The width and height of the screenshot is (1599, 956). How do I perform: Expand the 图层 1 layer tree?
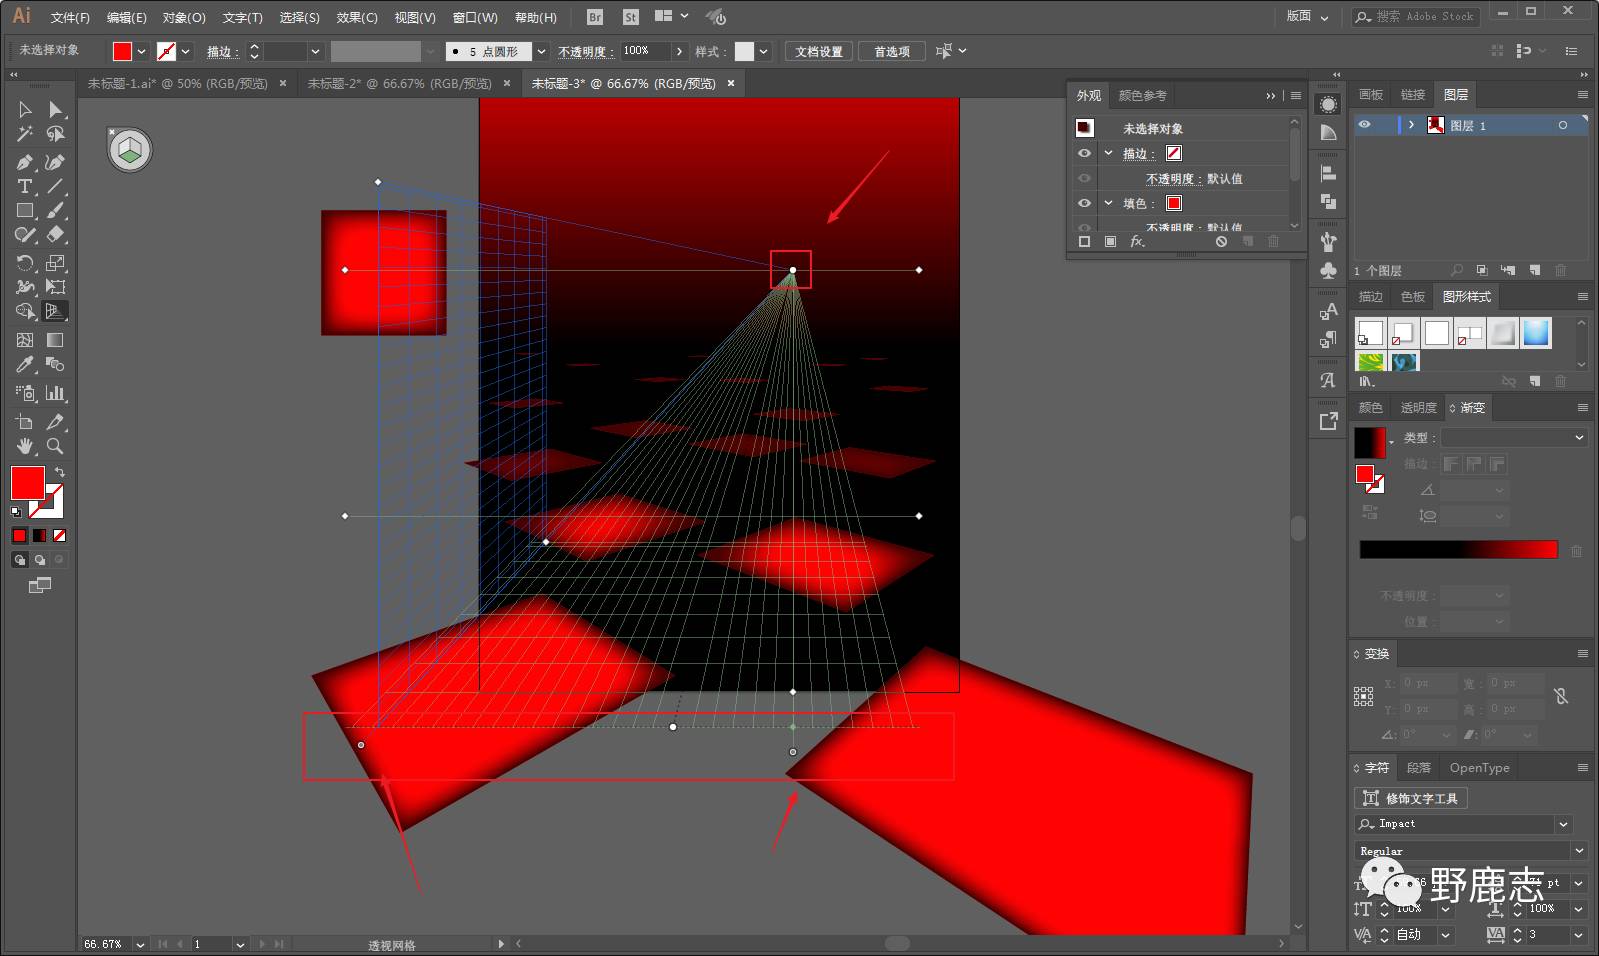pos(1411,125)
